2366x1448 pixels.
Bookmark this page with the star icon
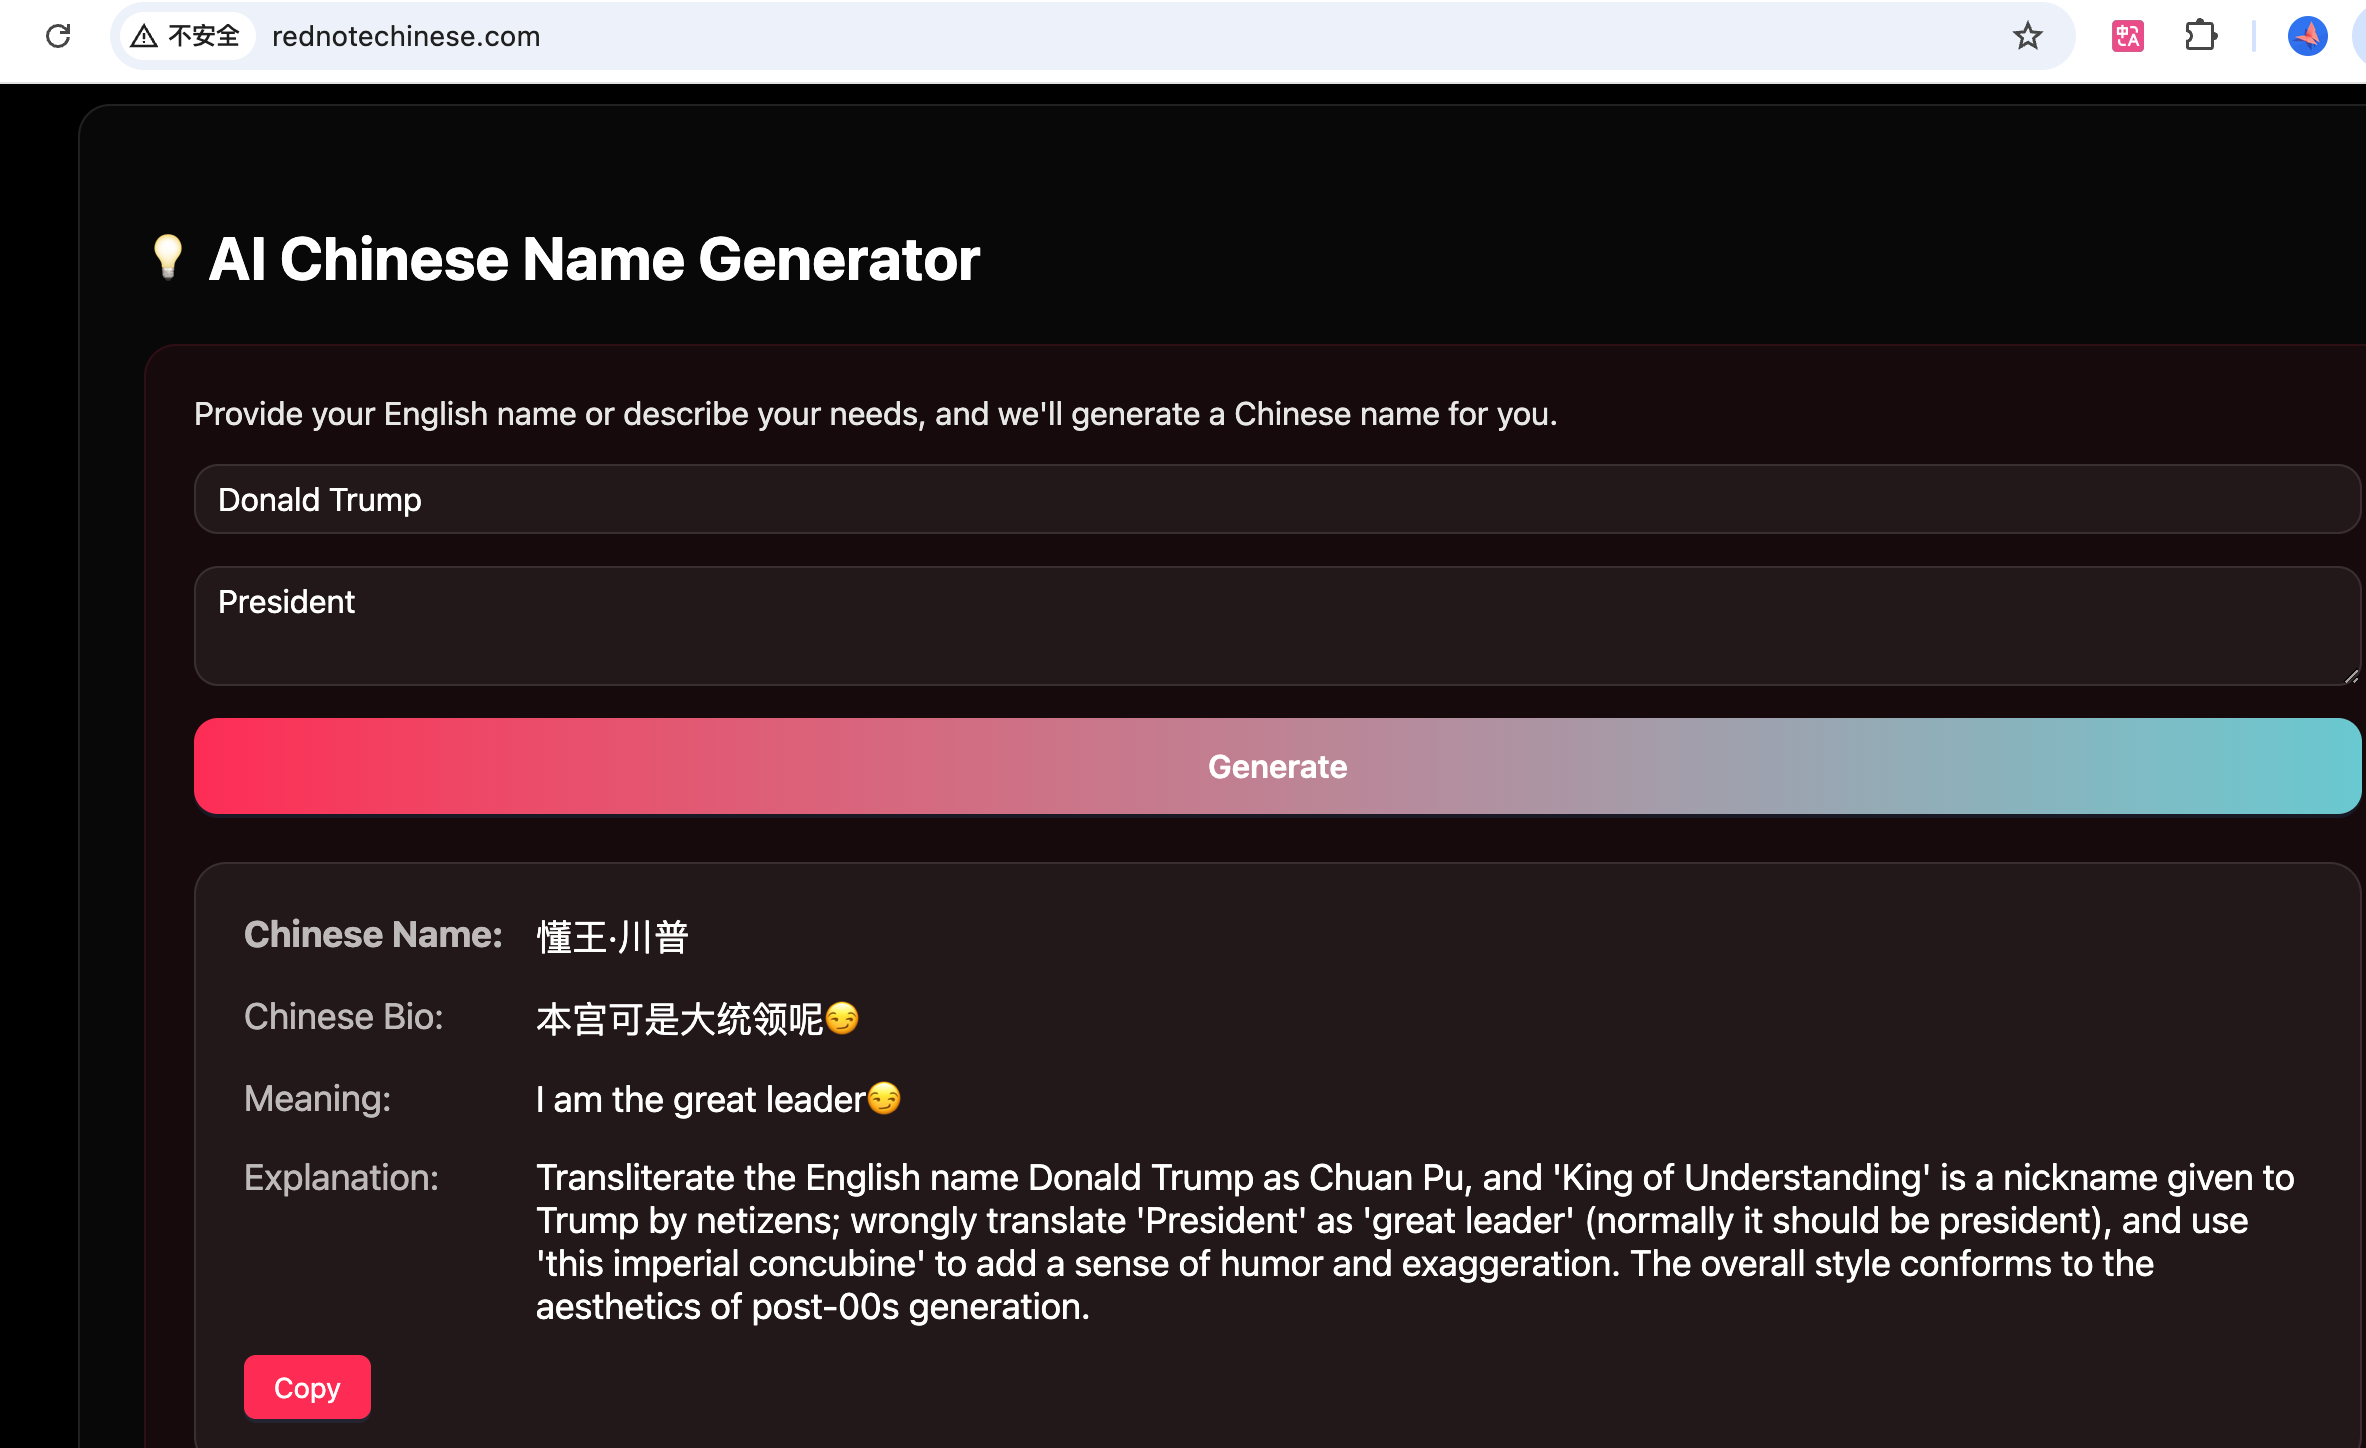click(2027, 36)
